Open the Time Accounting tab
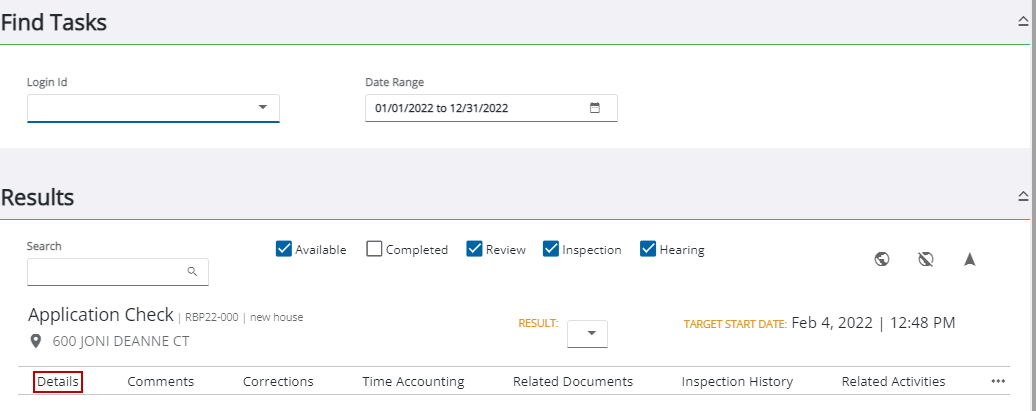This screenshot has width=1036, height=411. pos(413,381)
